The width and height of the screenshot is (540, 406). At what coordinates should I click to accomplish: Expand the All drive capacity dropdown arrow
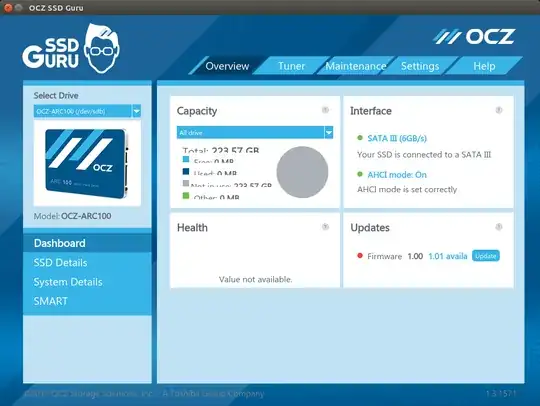point(329,132)
